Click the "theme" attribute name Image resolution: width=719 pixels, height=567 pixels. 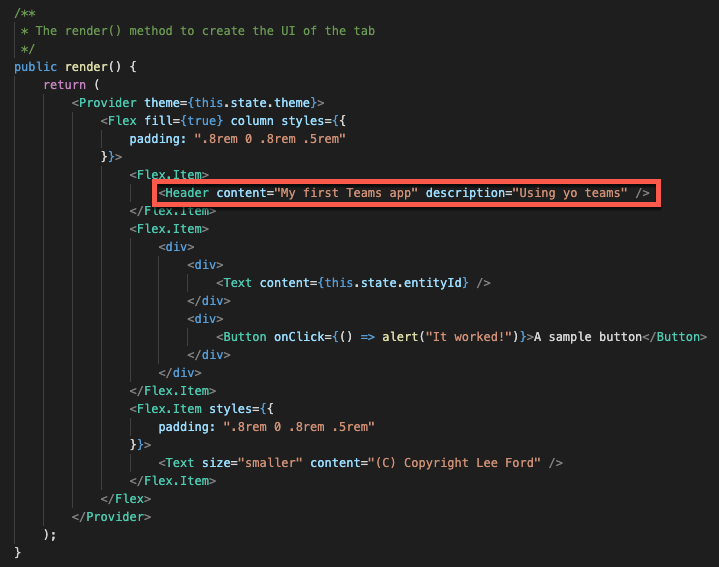[x=162, y=103]
